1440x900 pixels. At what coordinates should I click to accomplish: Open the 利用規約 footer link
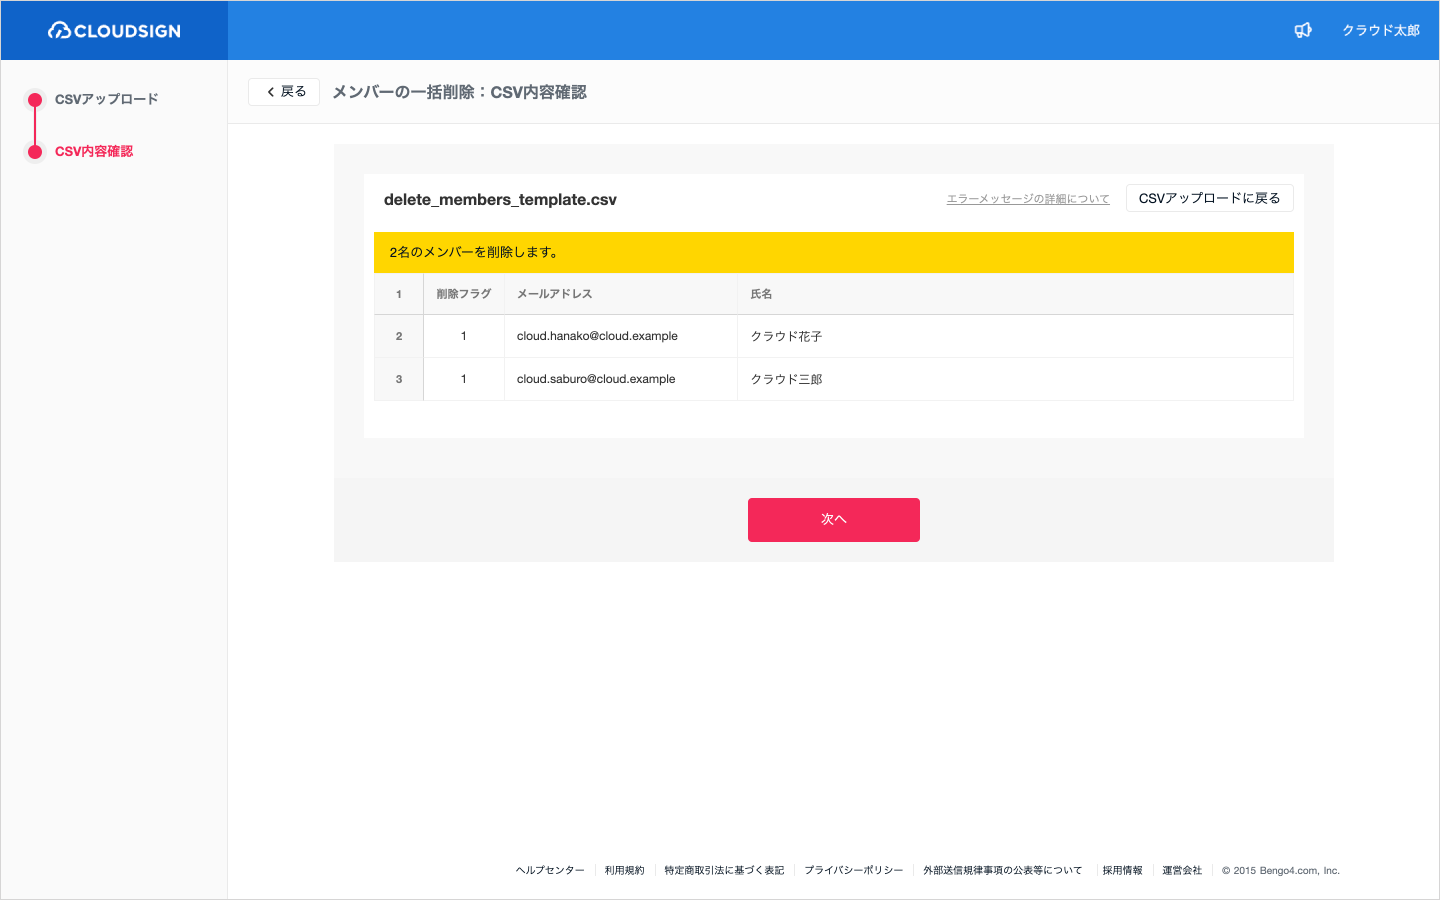pos(624,870)
